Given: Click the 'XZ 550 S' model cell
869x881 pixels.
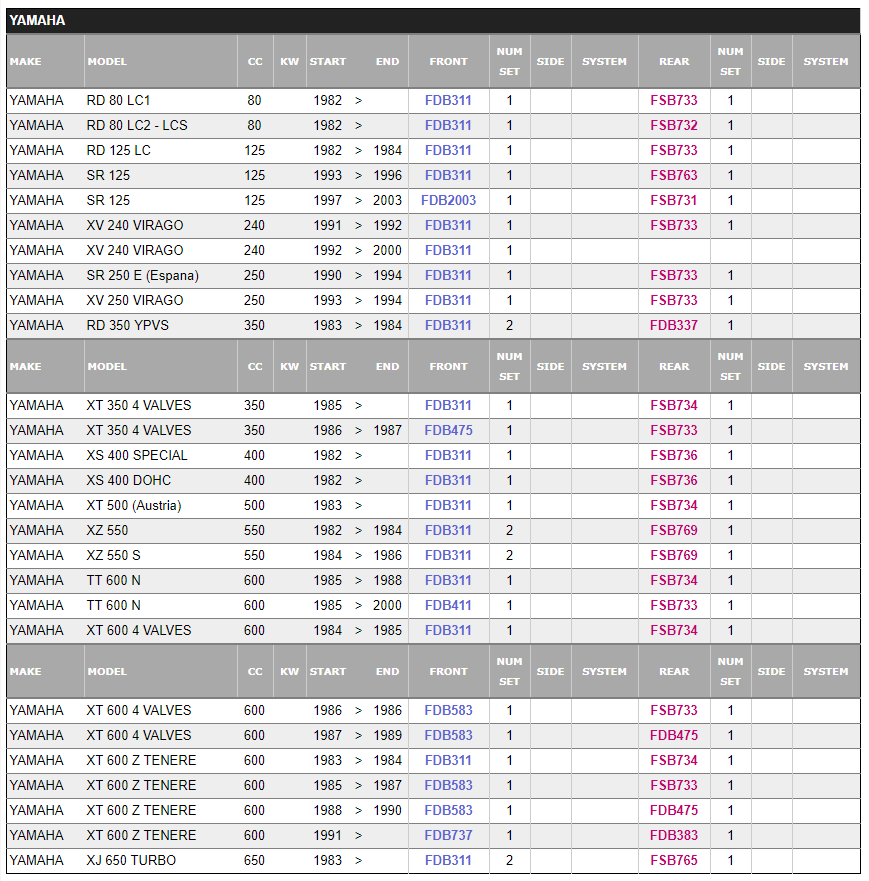Looking at the screenshot, I should [x=113, y=555].
